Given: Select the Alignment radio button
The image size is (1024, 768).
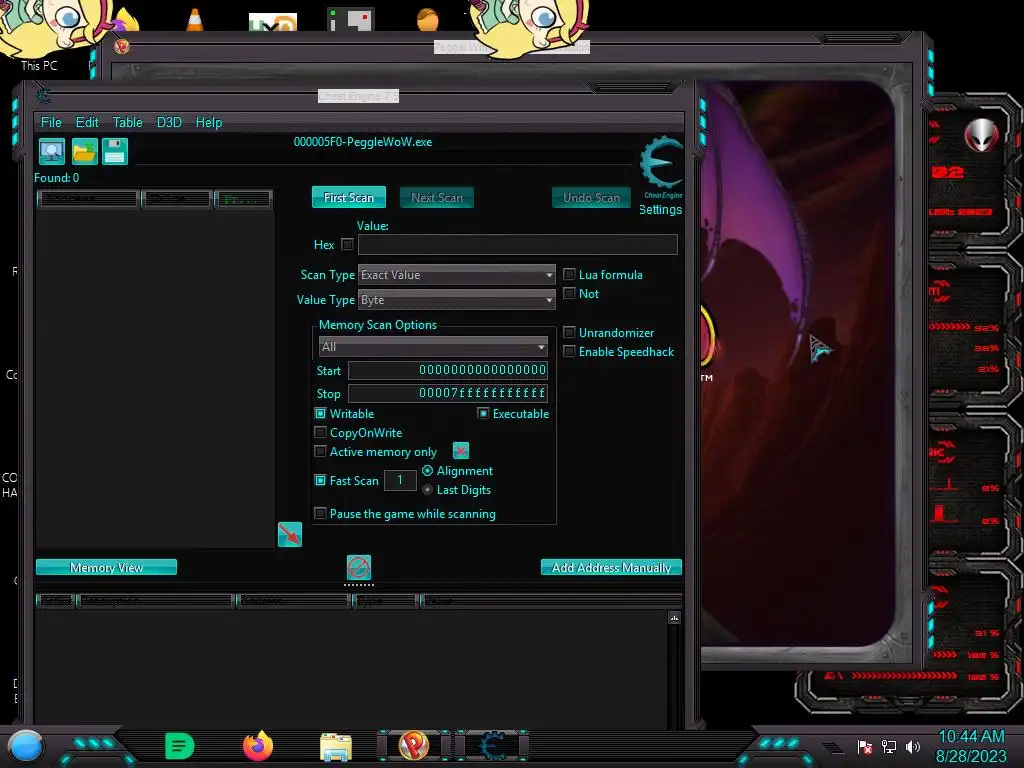Looking at the screenshot, I should [427, 470].
